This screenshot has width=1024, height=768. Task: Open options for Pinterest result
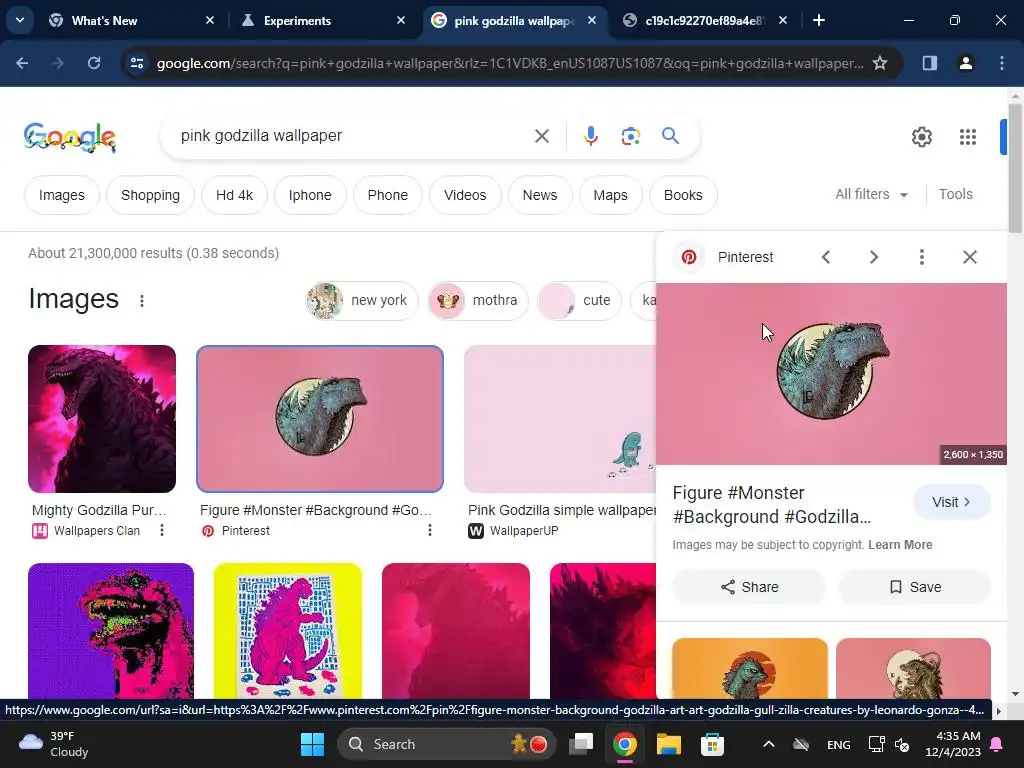430,530
